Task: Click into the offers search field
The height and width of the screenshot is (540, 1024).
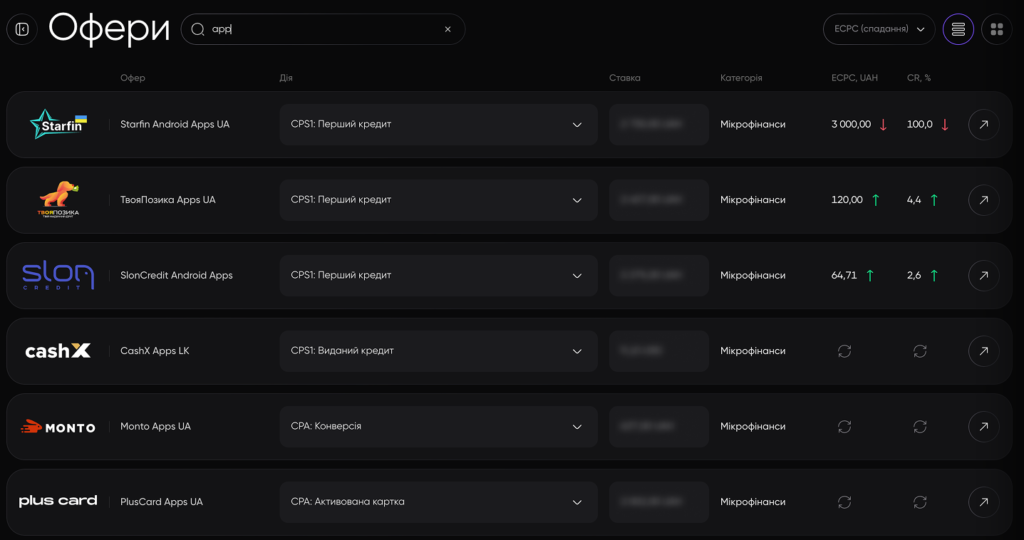Action: point(323,29)
